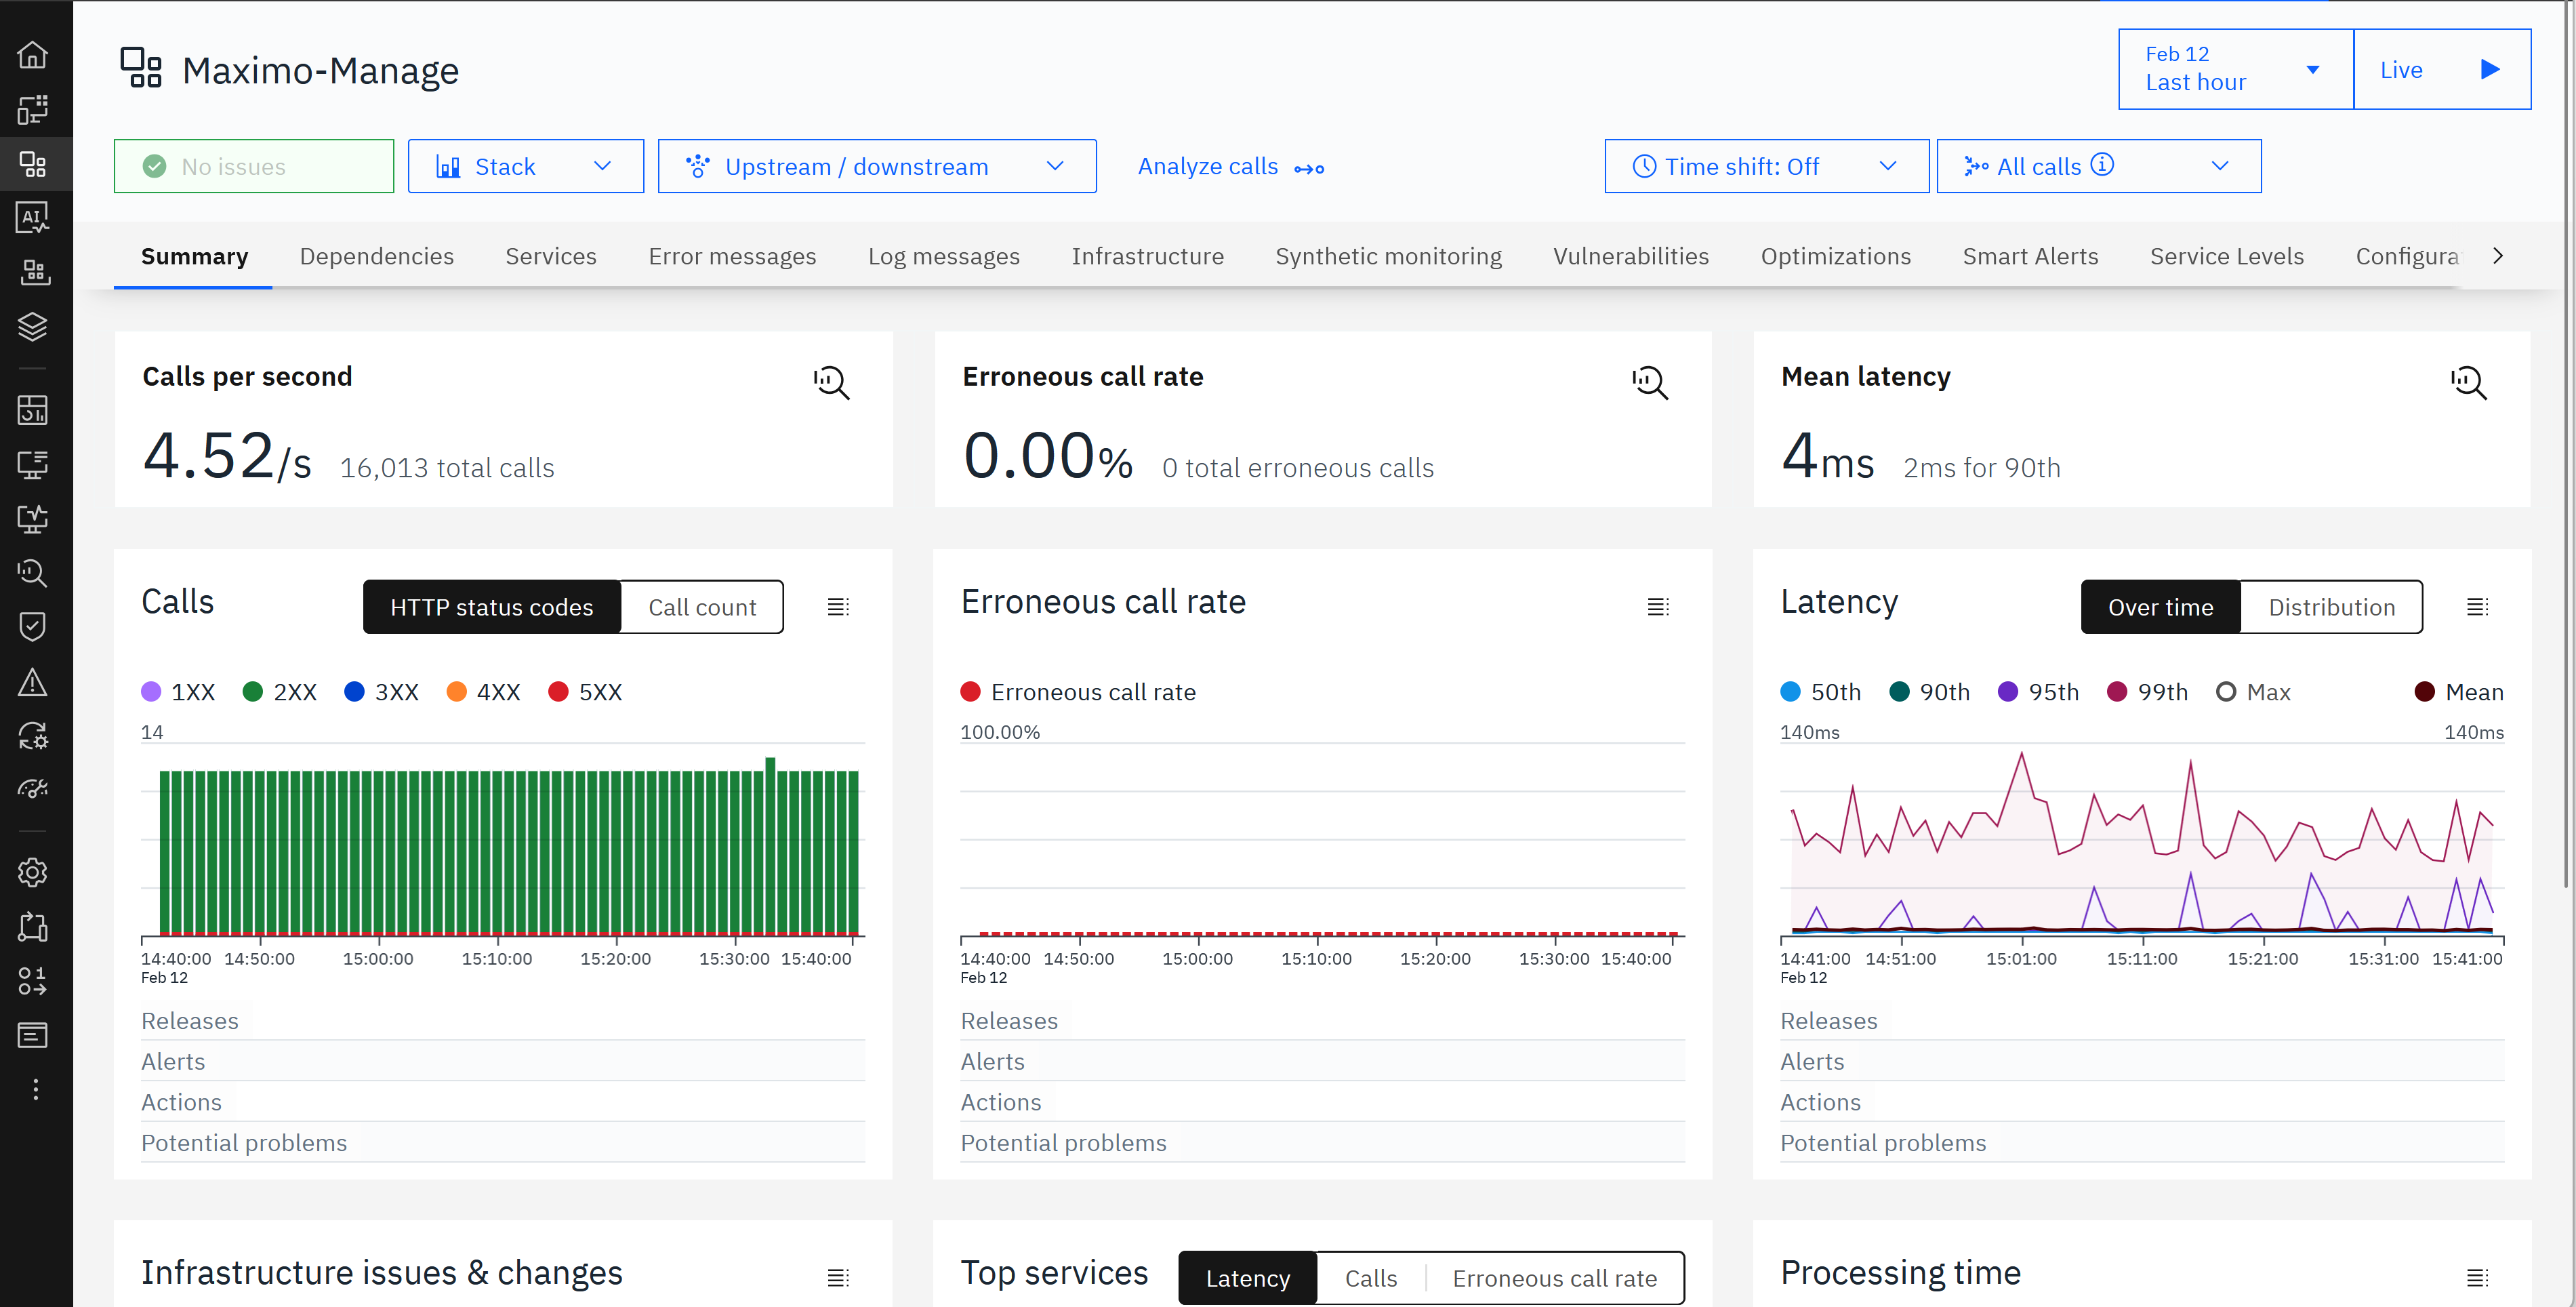Expand the All calls dropdown
Image resolution: width=2576 pixels, height=1307 pixels.
tap(2098, 166)
